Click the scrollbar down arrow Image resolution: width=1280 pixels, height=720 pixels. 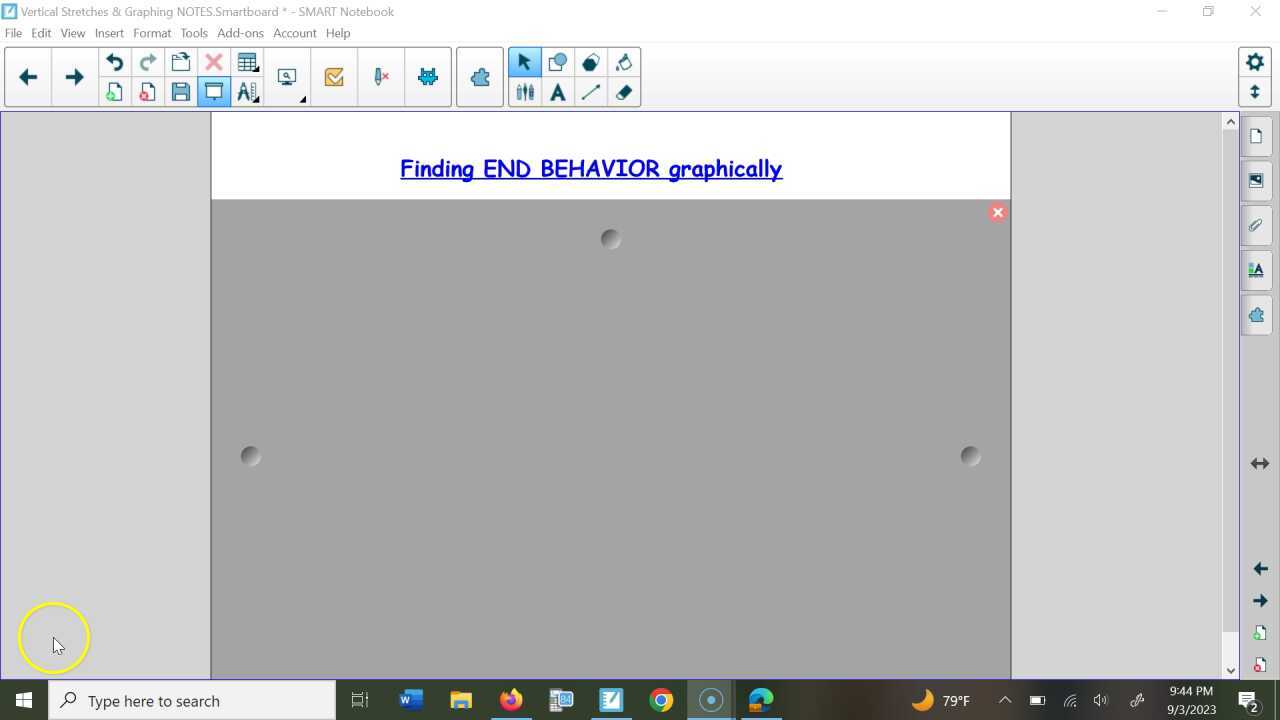(x=1230, y=669)
